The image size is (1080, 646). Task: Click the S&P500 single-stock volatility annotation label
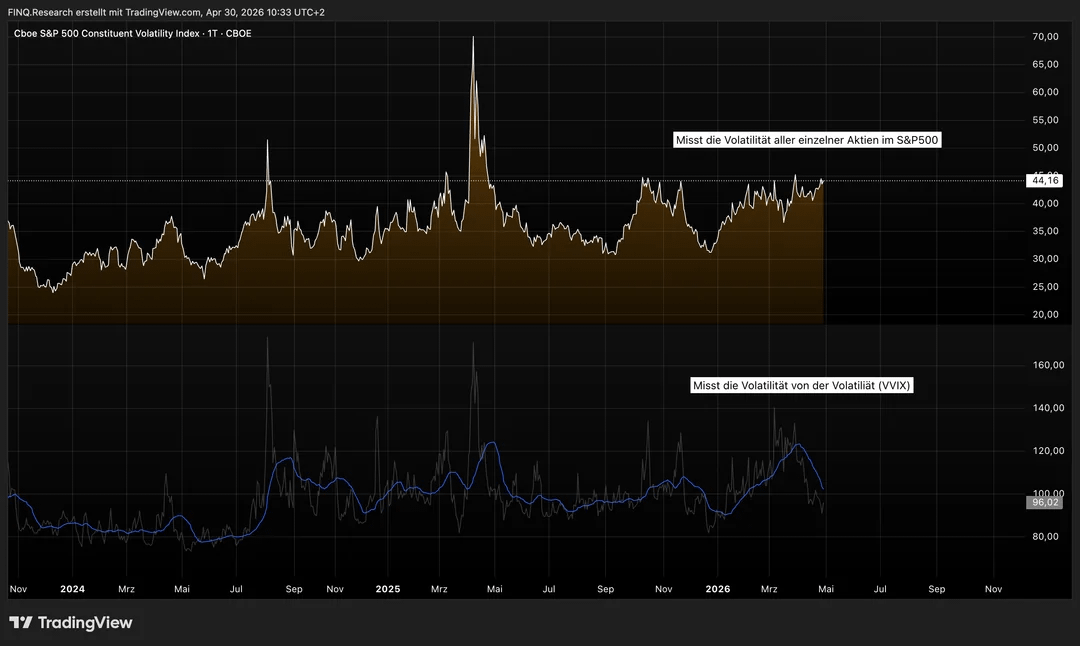(807, 141)
